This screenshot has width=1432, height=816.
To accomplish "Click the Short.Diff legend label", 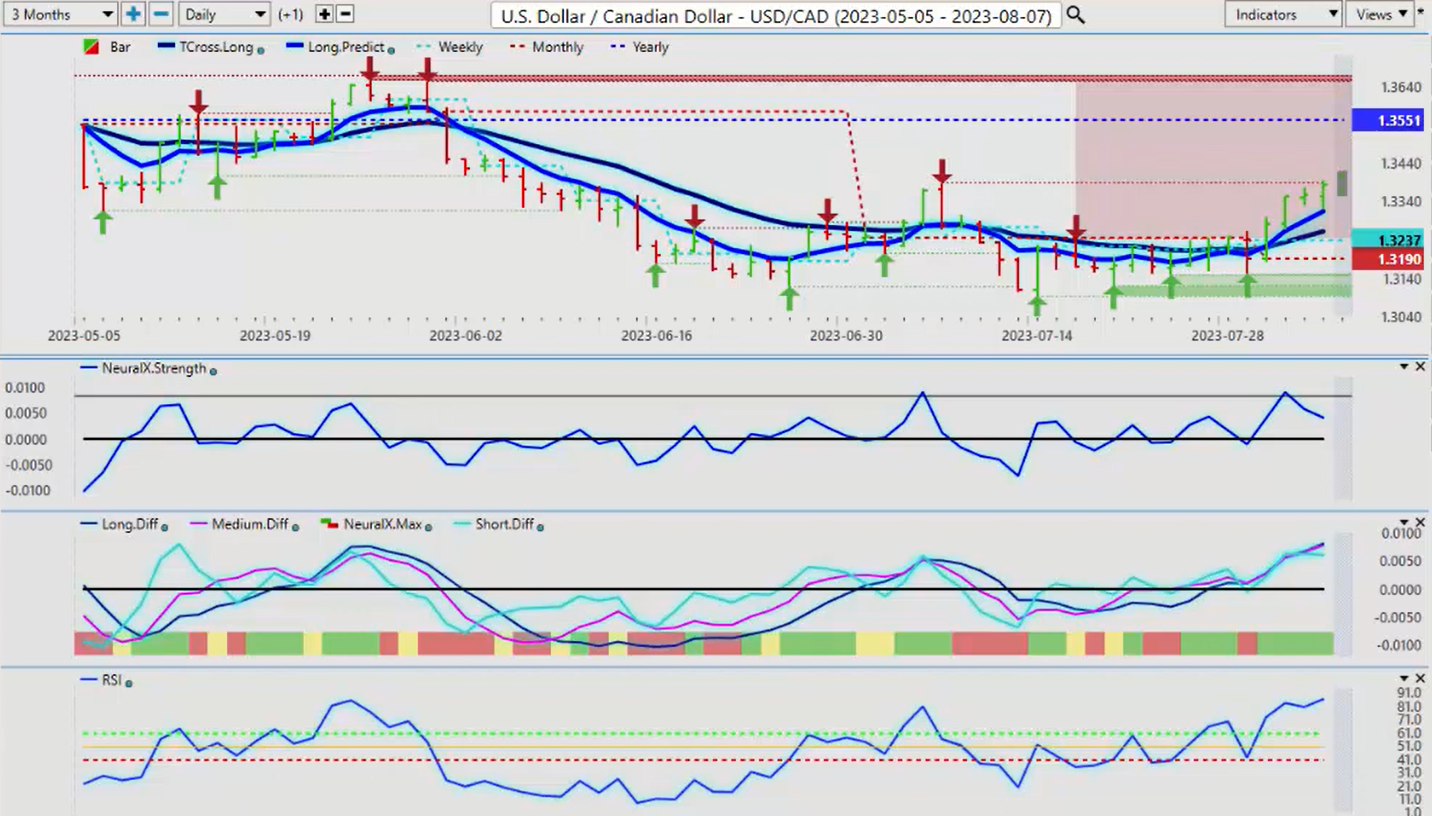I will click(504, 524).
